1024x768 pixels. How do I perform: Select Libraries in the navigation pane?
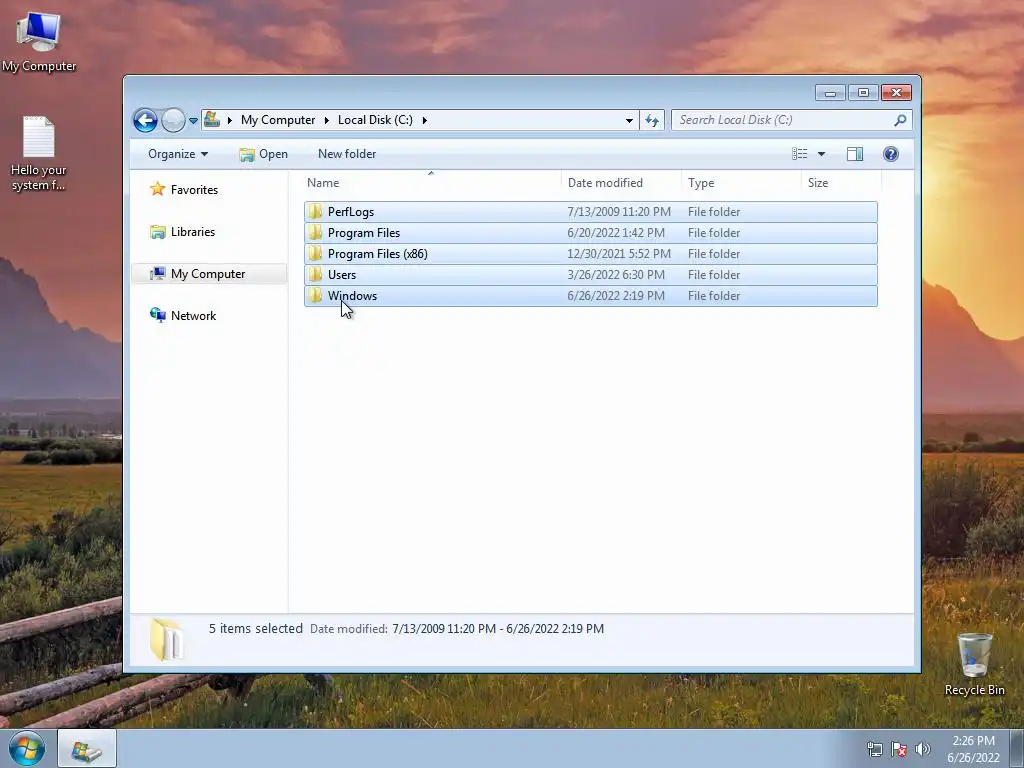tap(193, 232)
